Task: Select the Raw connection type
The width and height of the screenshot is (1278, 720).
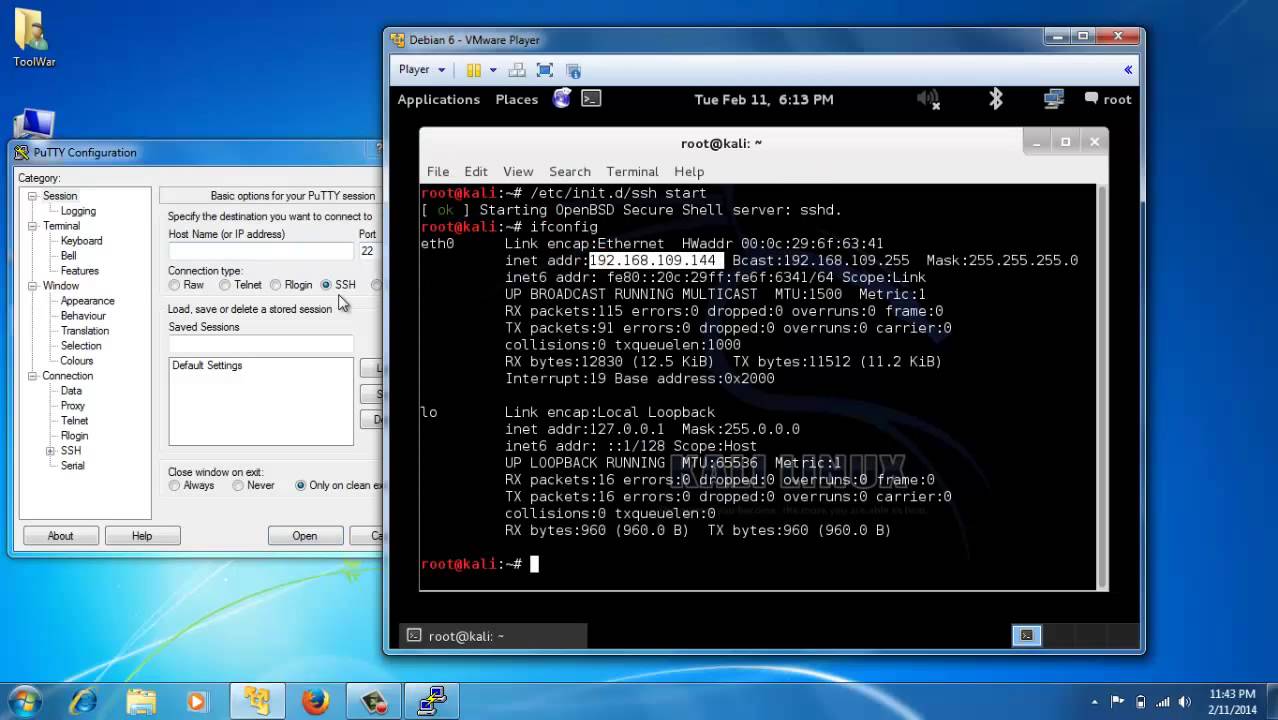Action: click(174, 285)
